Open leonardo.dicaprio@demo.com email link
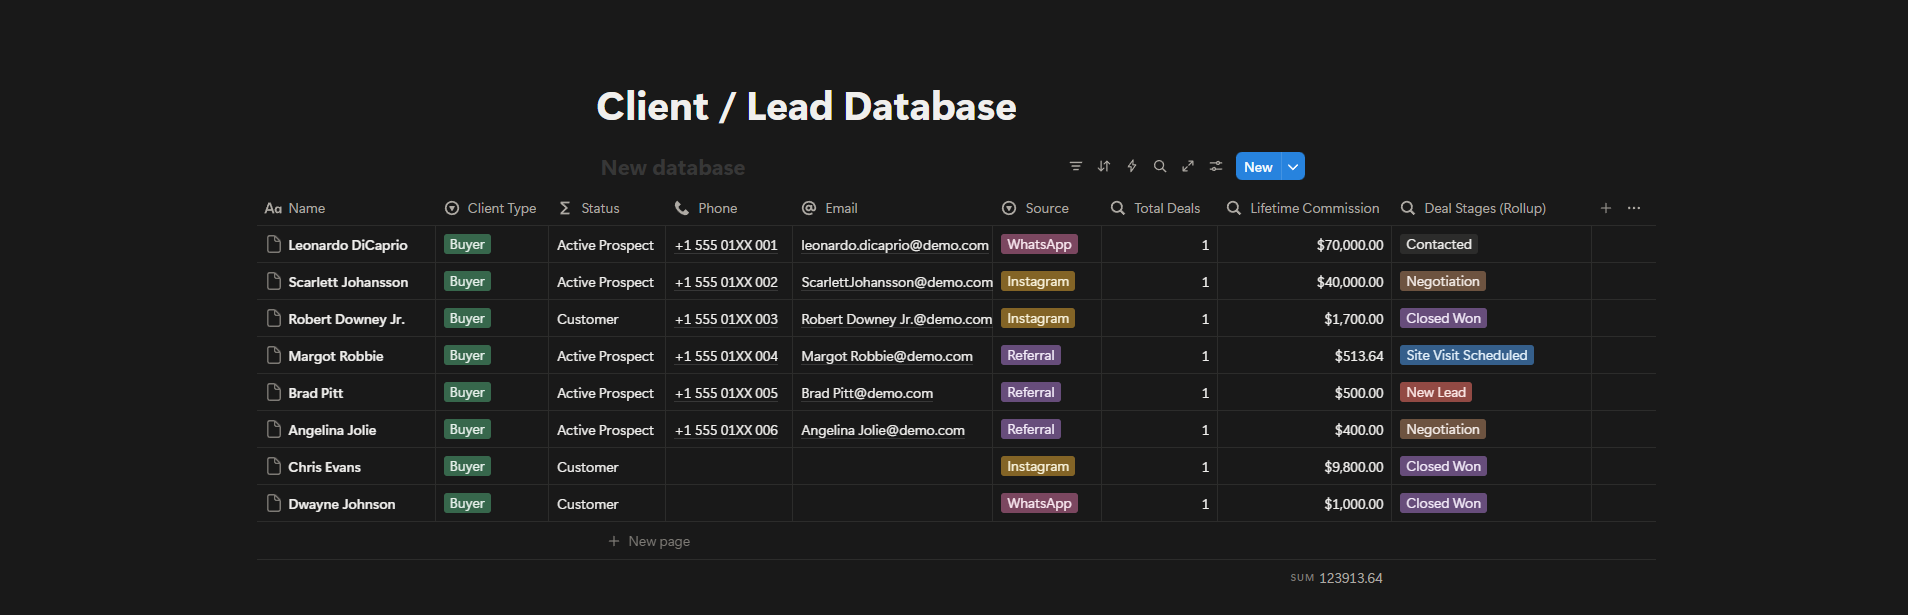Image resolution: width=1908 pixels, height=615 pixels. pyautogui.click(x=894, y=245)
